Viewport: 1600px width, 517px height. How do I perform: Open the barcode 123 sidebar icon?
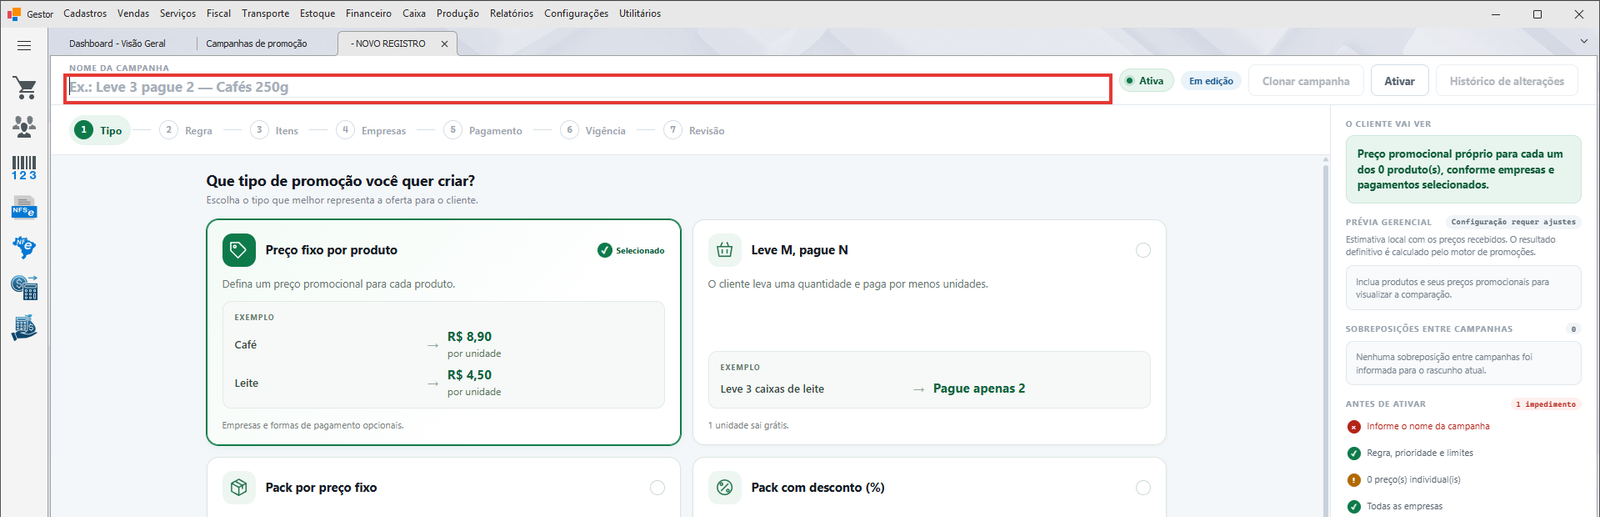pos(25,168)
